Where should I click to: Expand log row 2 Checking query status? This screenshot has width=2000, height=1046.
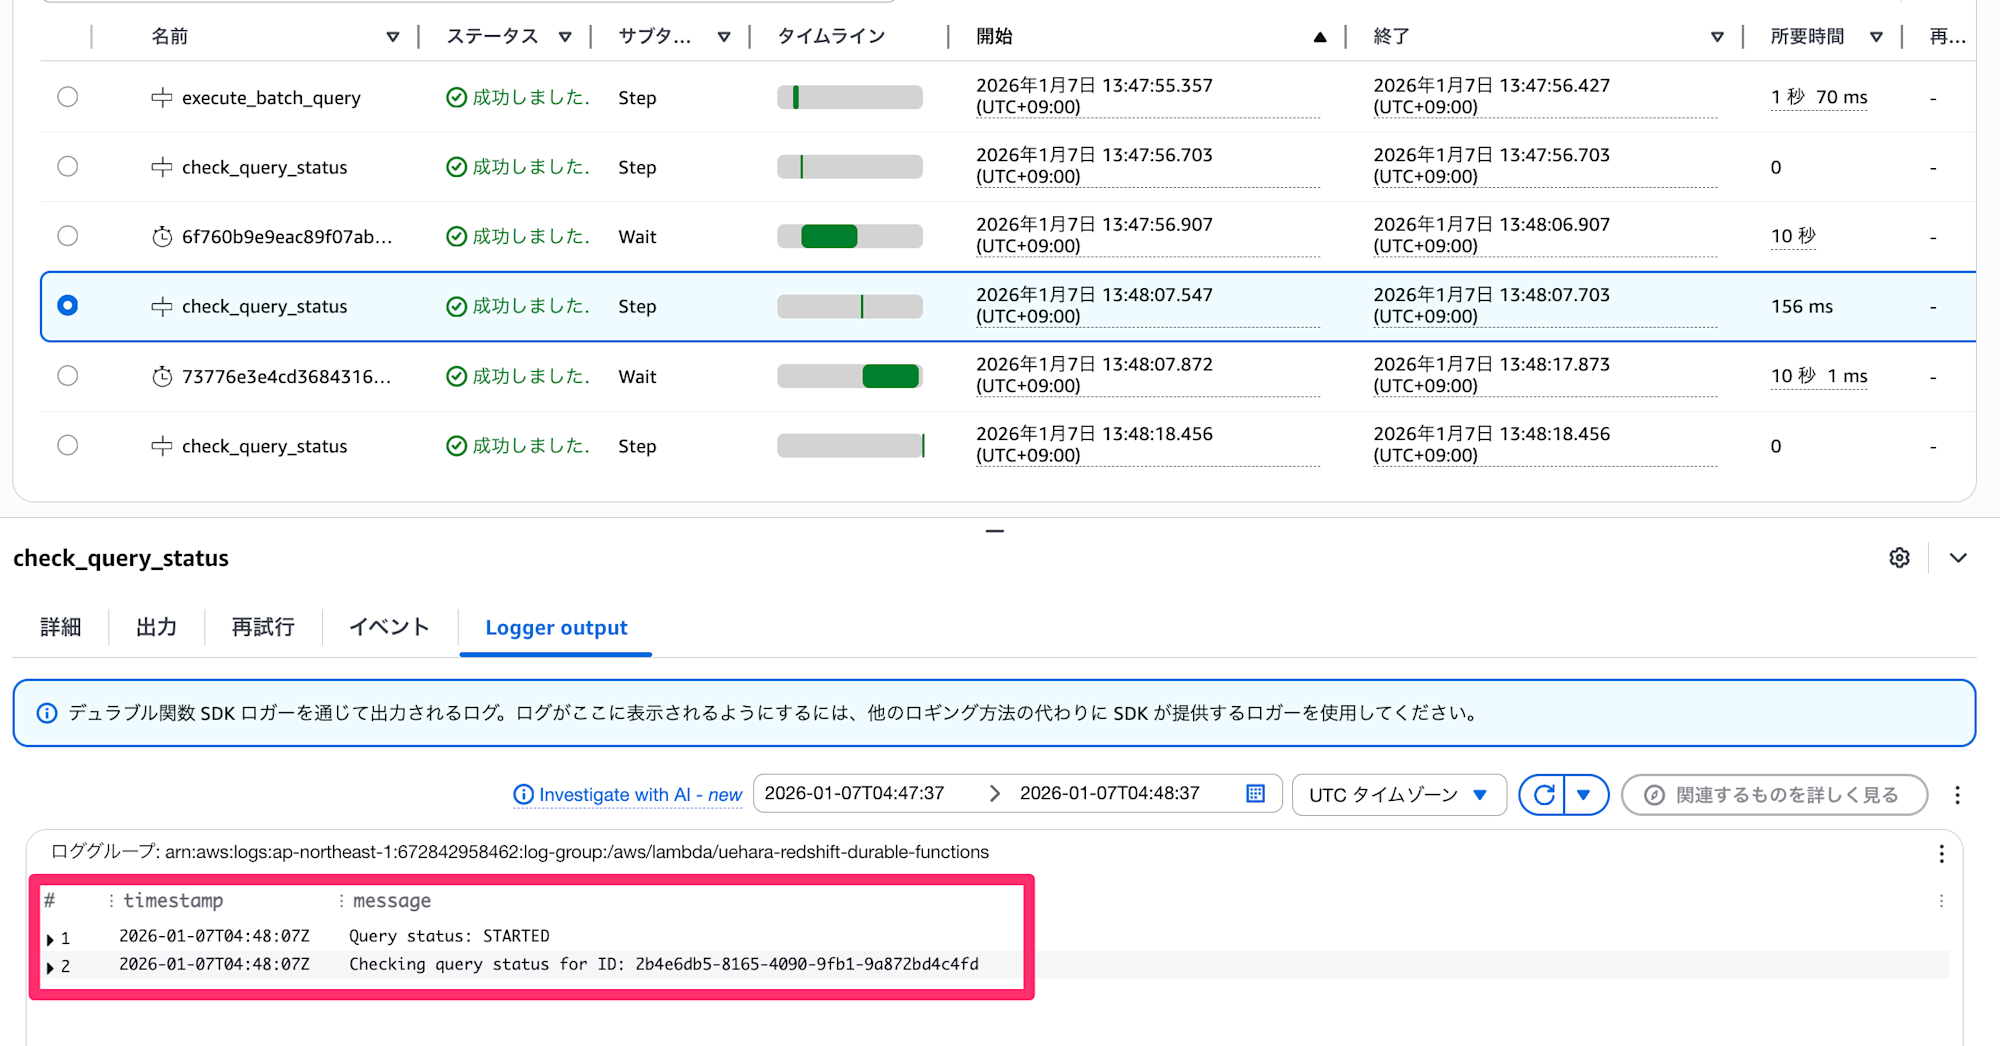(50, 967)
